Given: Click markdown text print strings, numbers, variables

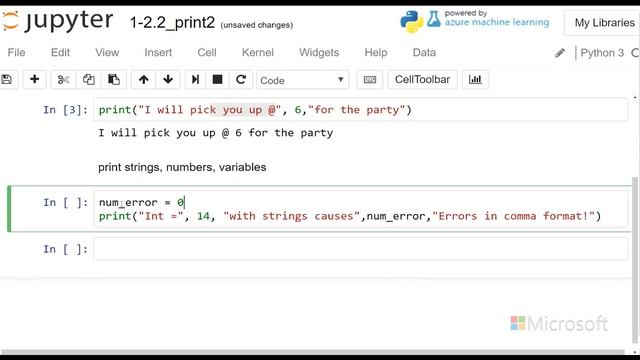Looking at the screenshot, I should coord(182,167).
